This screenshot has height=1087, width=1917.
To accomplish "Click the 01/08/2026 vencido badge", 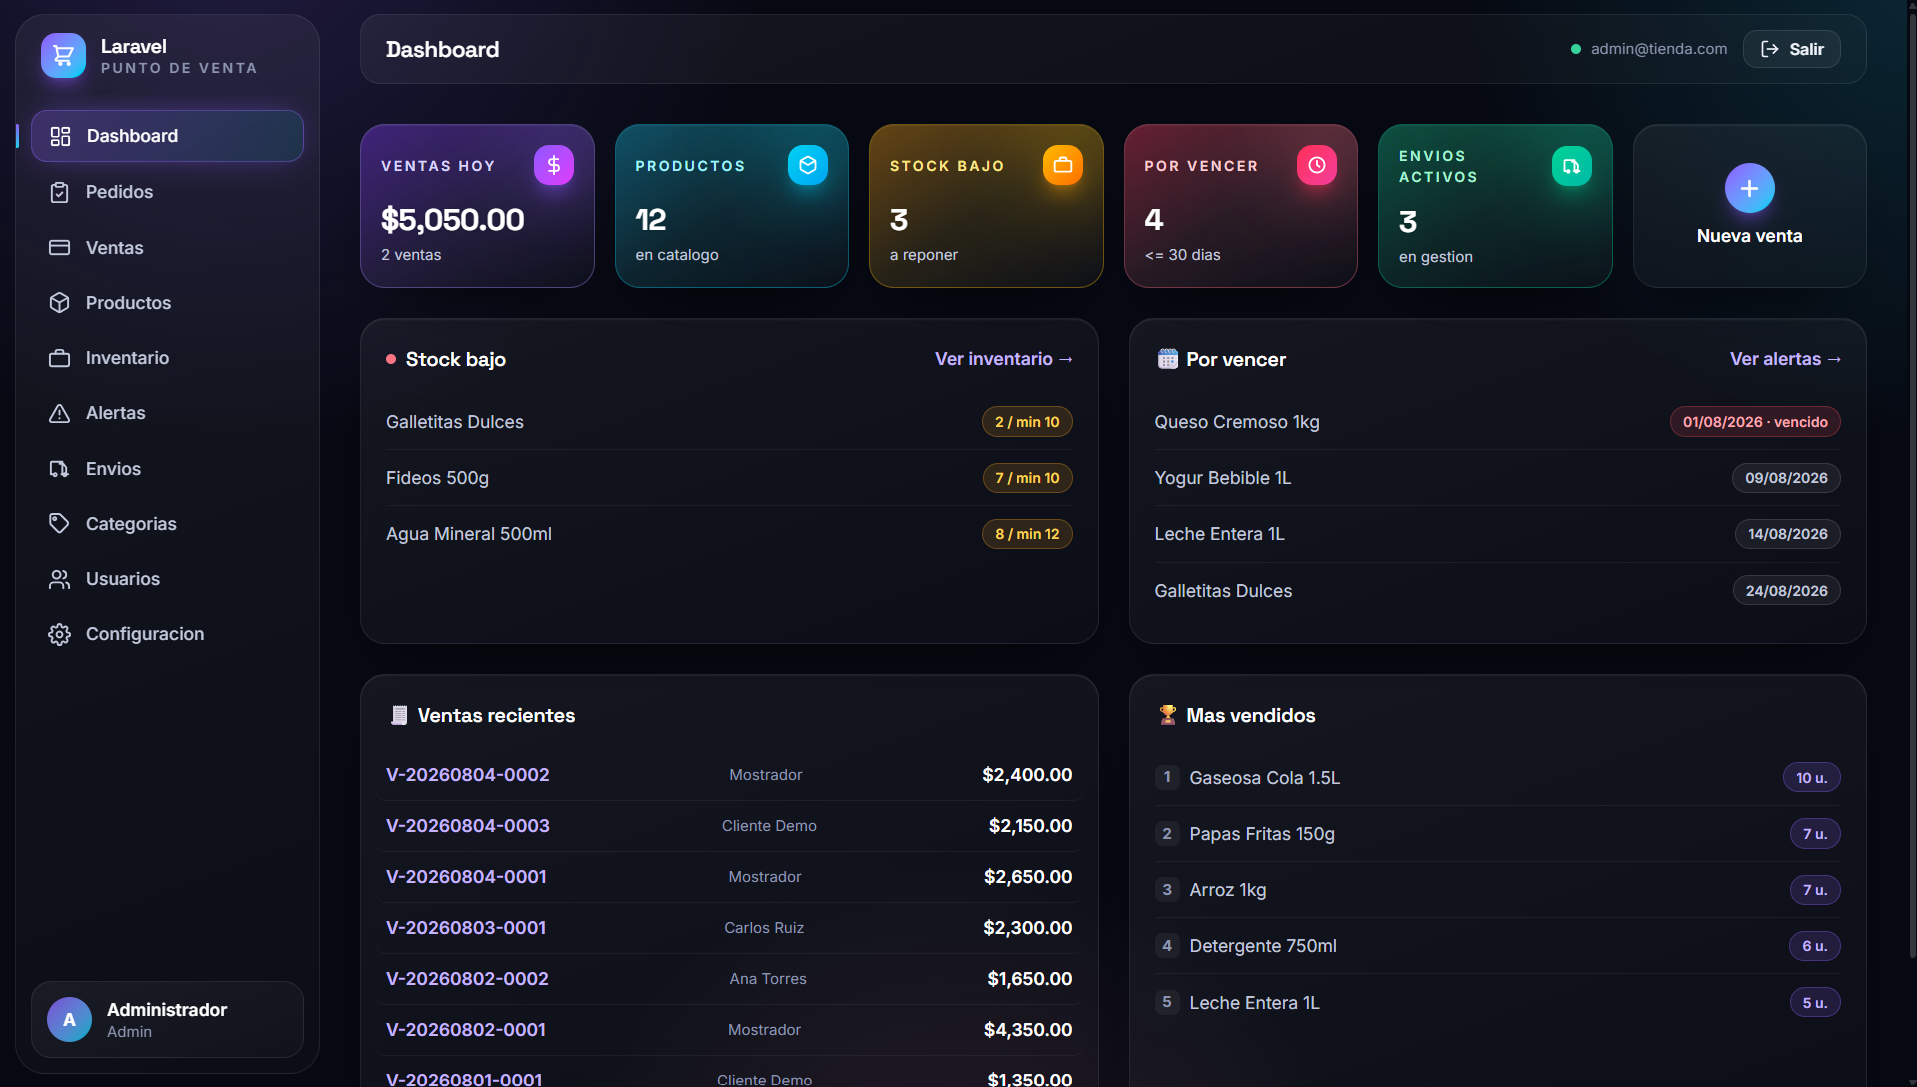I will (1754, 422).
